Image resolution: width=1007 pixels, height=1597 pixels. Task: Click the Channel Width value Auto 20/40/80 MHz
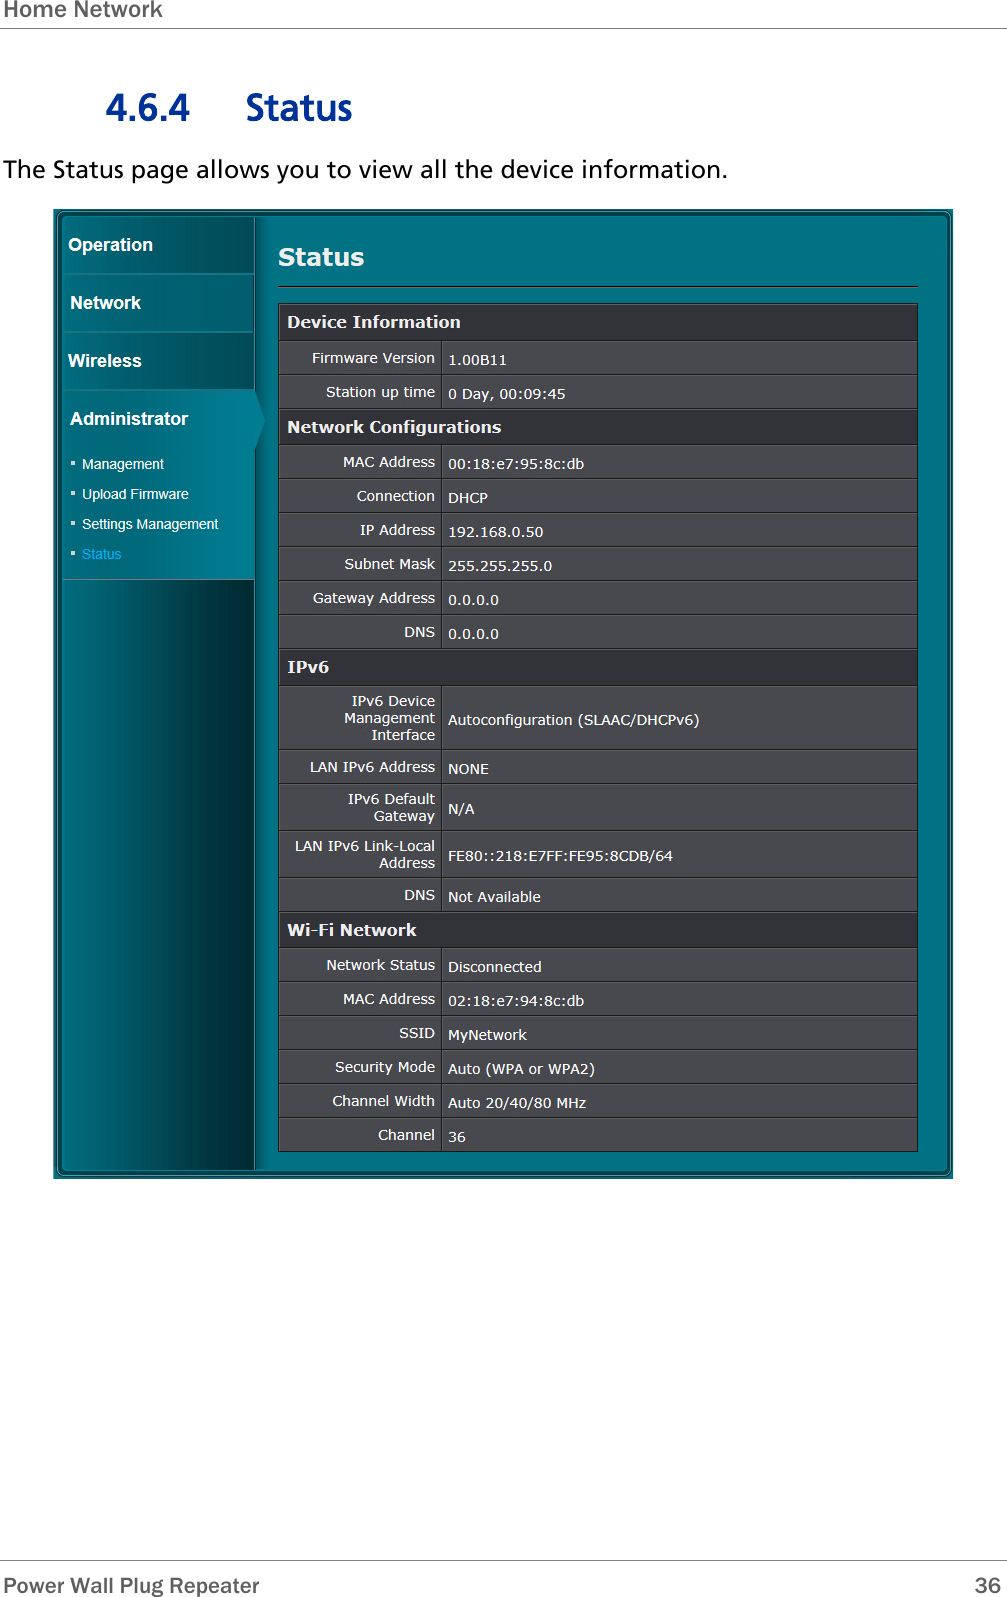pyautogui.click(x=517, y=1103)
